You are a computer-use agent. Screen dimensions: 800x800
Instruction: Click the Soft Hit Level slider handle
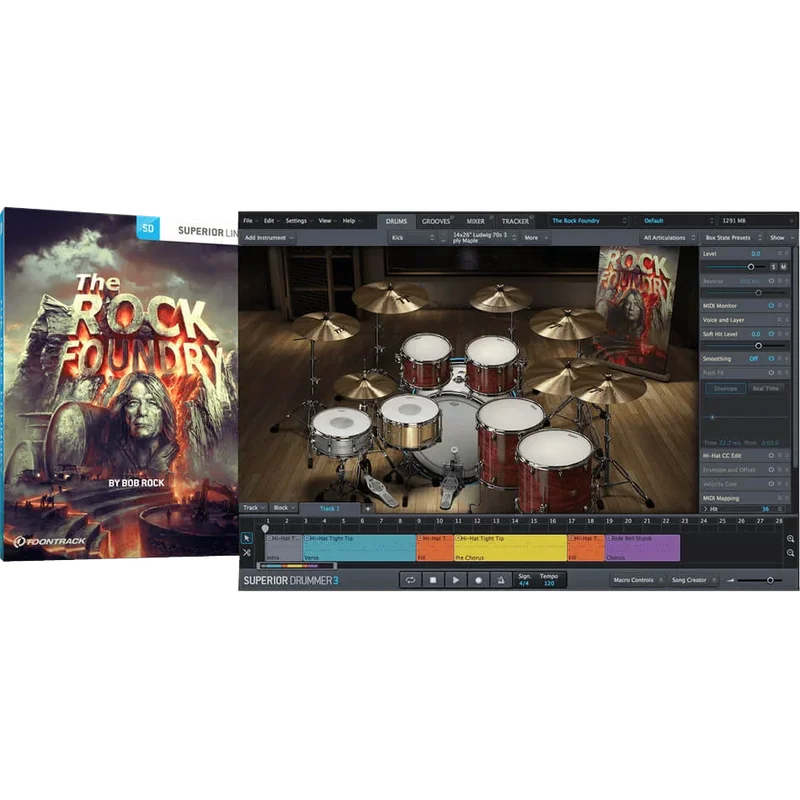759,346
